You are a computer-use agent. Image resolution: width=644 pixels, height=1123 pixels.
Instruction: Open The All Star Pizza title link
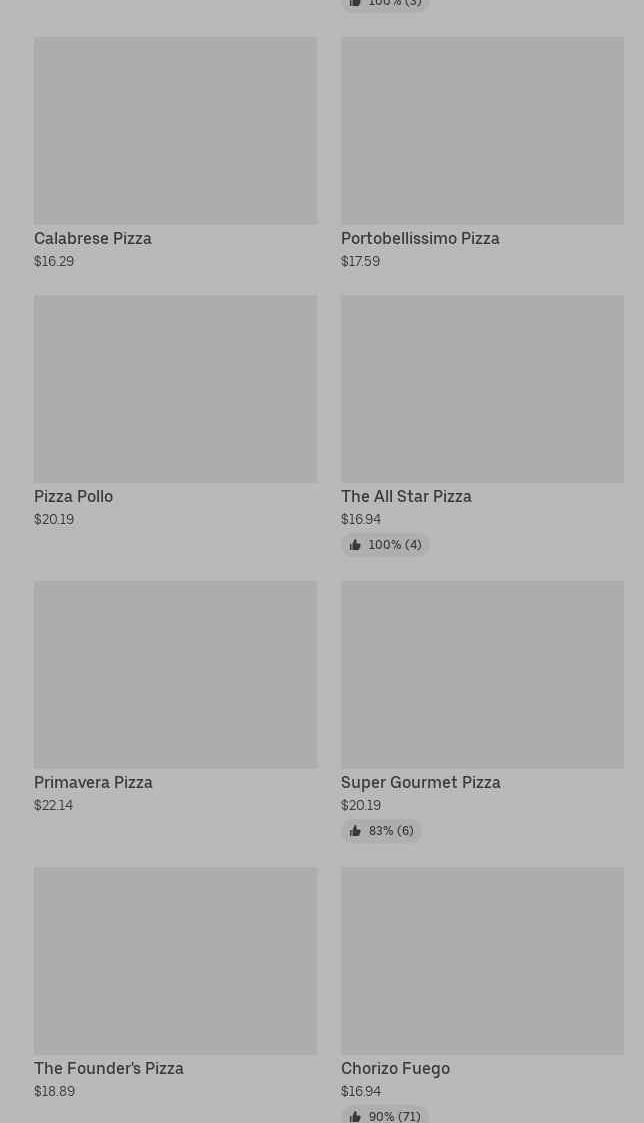pos(406,497)
